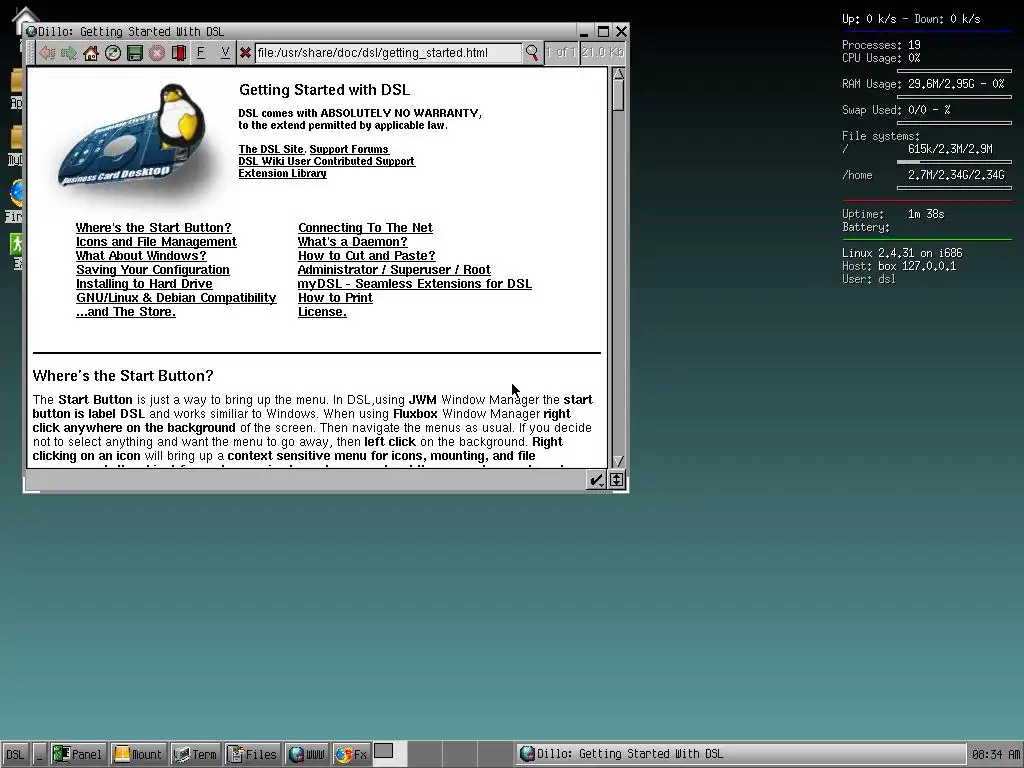
Task: Click the '1 of 1' images counter
Action: click(561, 52)
